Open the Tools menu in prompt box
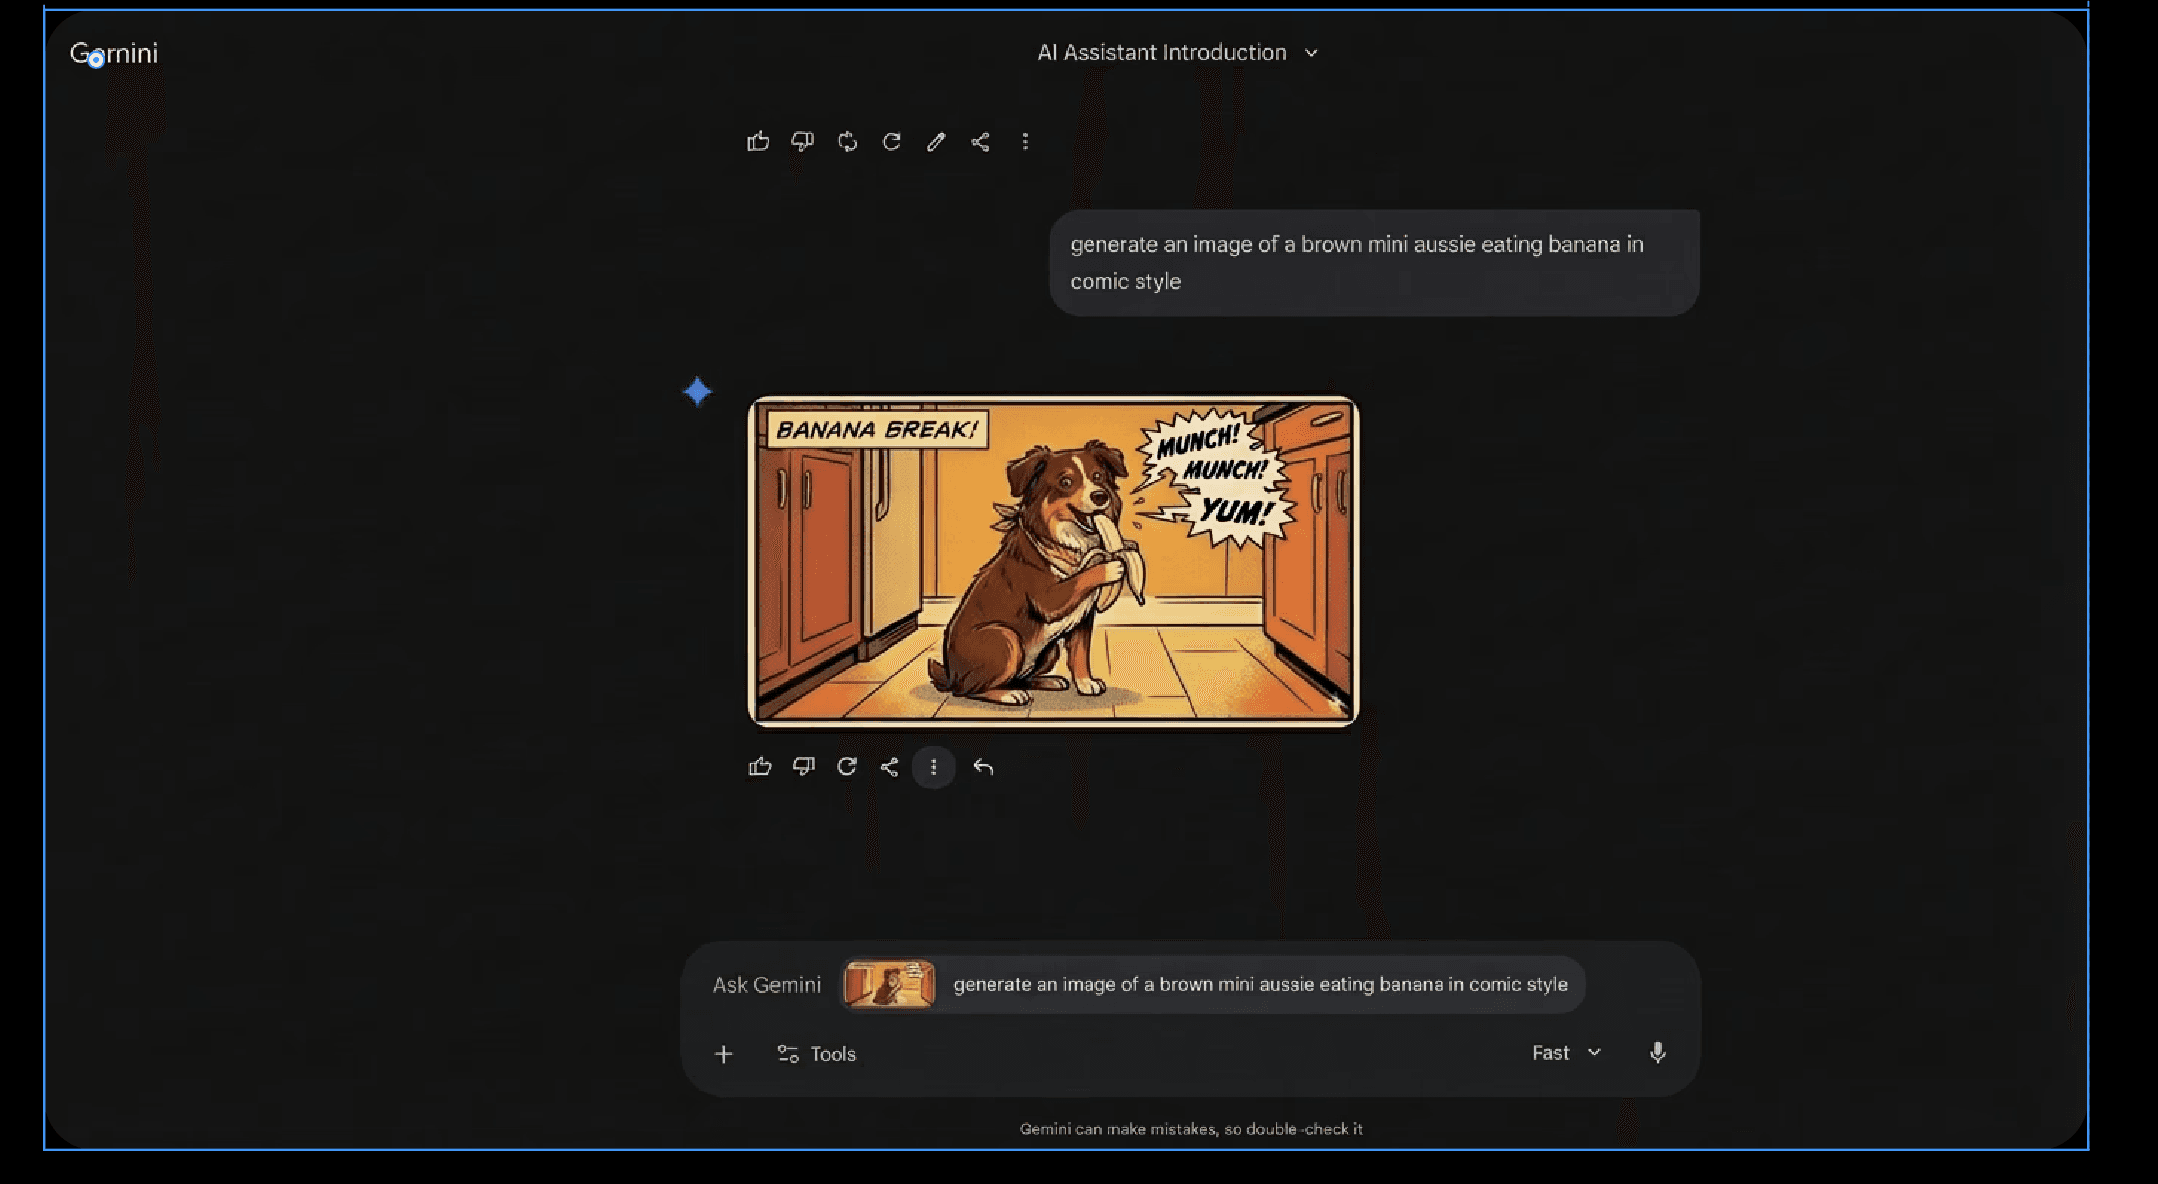This screenshot has height=1184, width=2158. click(x=816, y=1054)
